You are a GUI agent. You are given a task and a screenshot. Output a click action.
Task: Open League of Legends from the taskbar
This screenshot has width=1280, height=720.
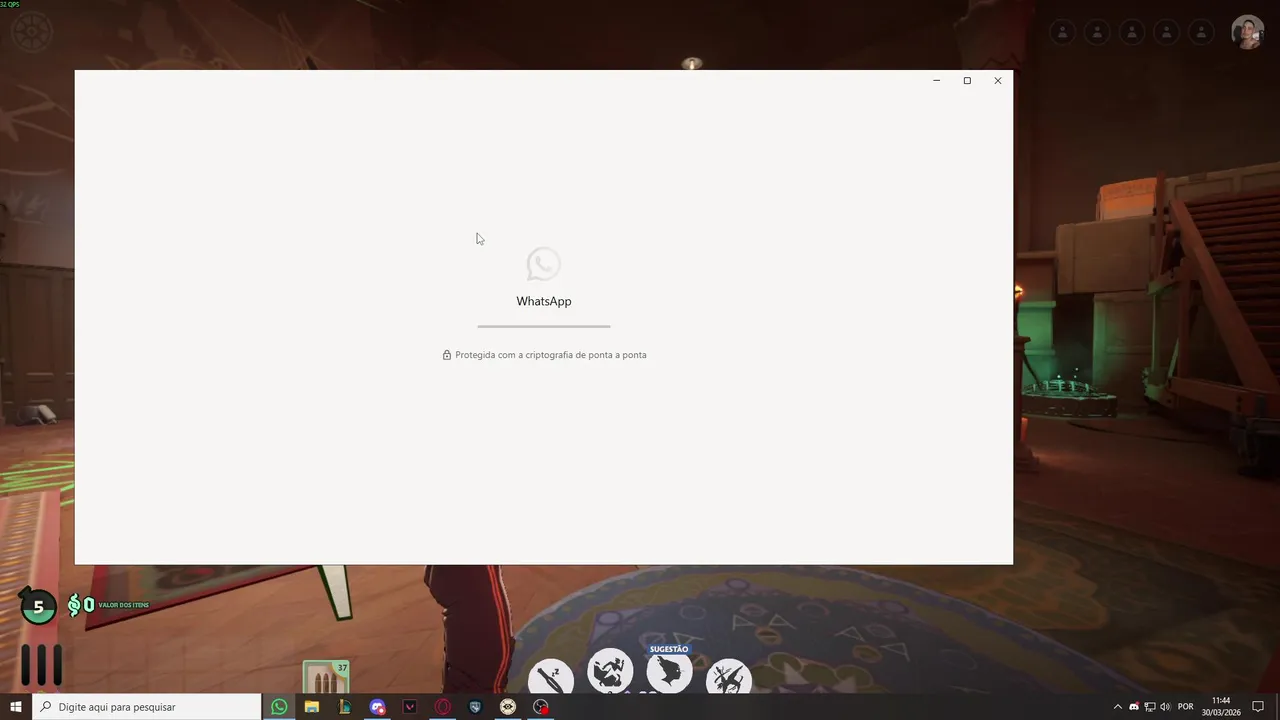pyautogui.click(x=345, y=707)
